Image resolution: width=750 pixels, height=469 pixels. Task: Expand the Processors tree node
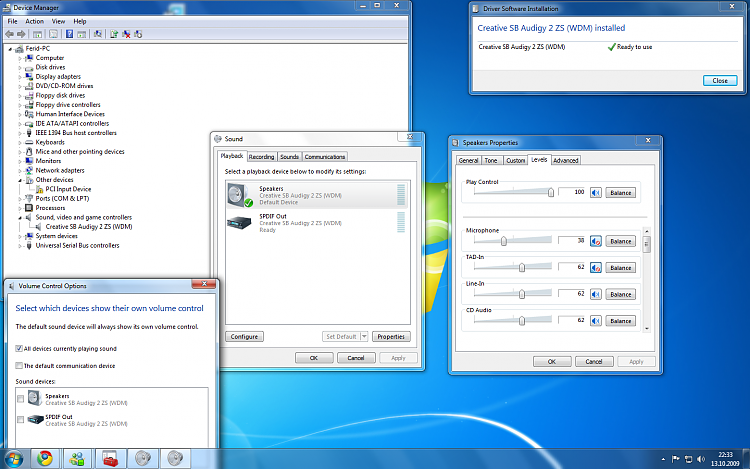[x=20, y=208]
